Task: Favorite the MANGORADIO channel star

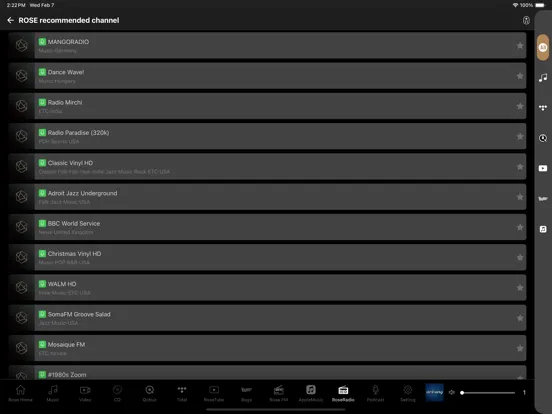Action: (520, 46)
